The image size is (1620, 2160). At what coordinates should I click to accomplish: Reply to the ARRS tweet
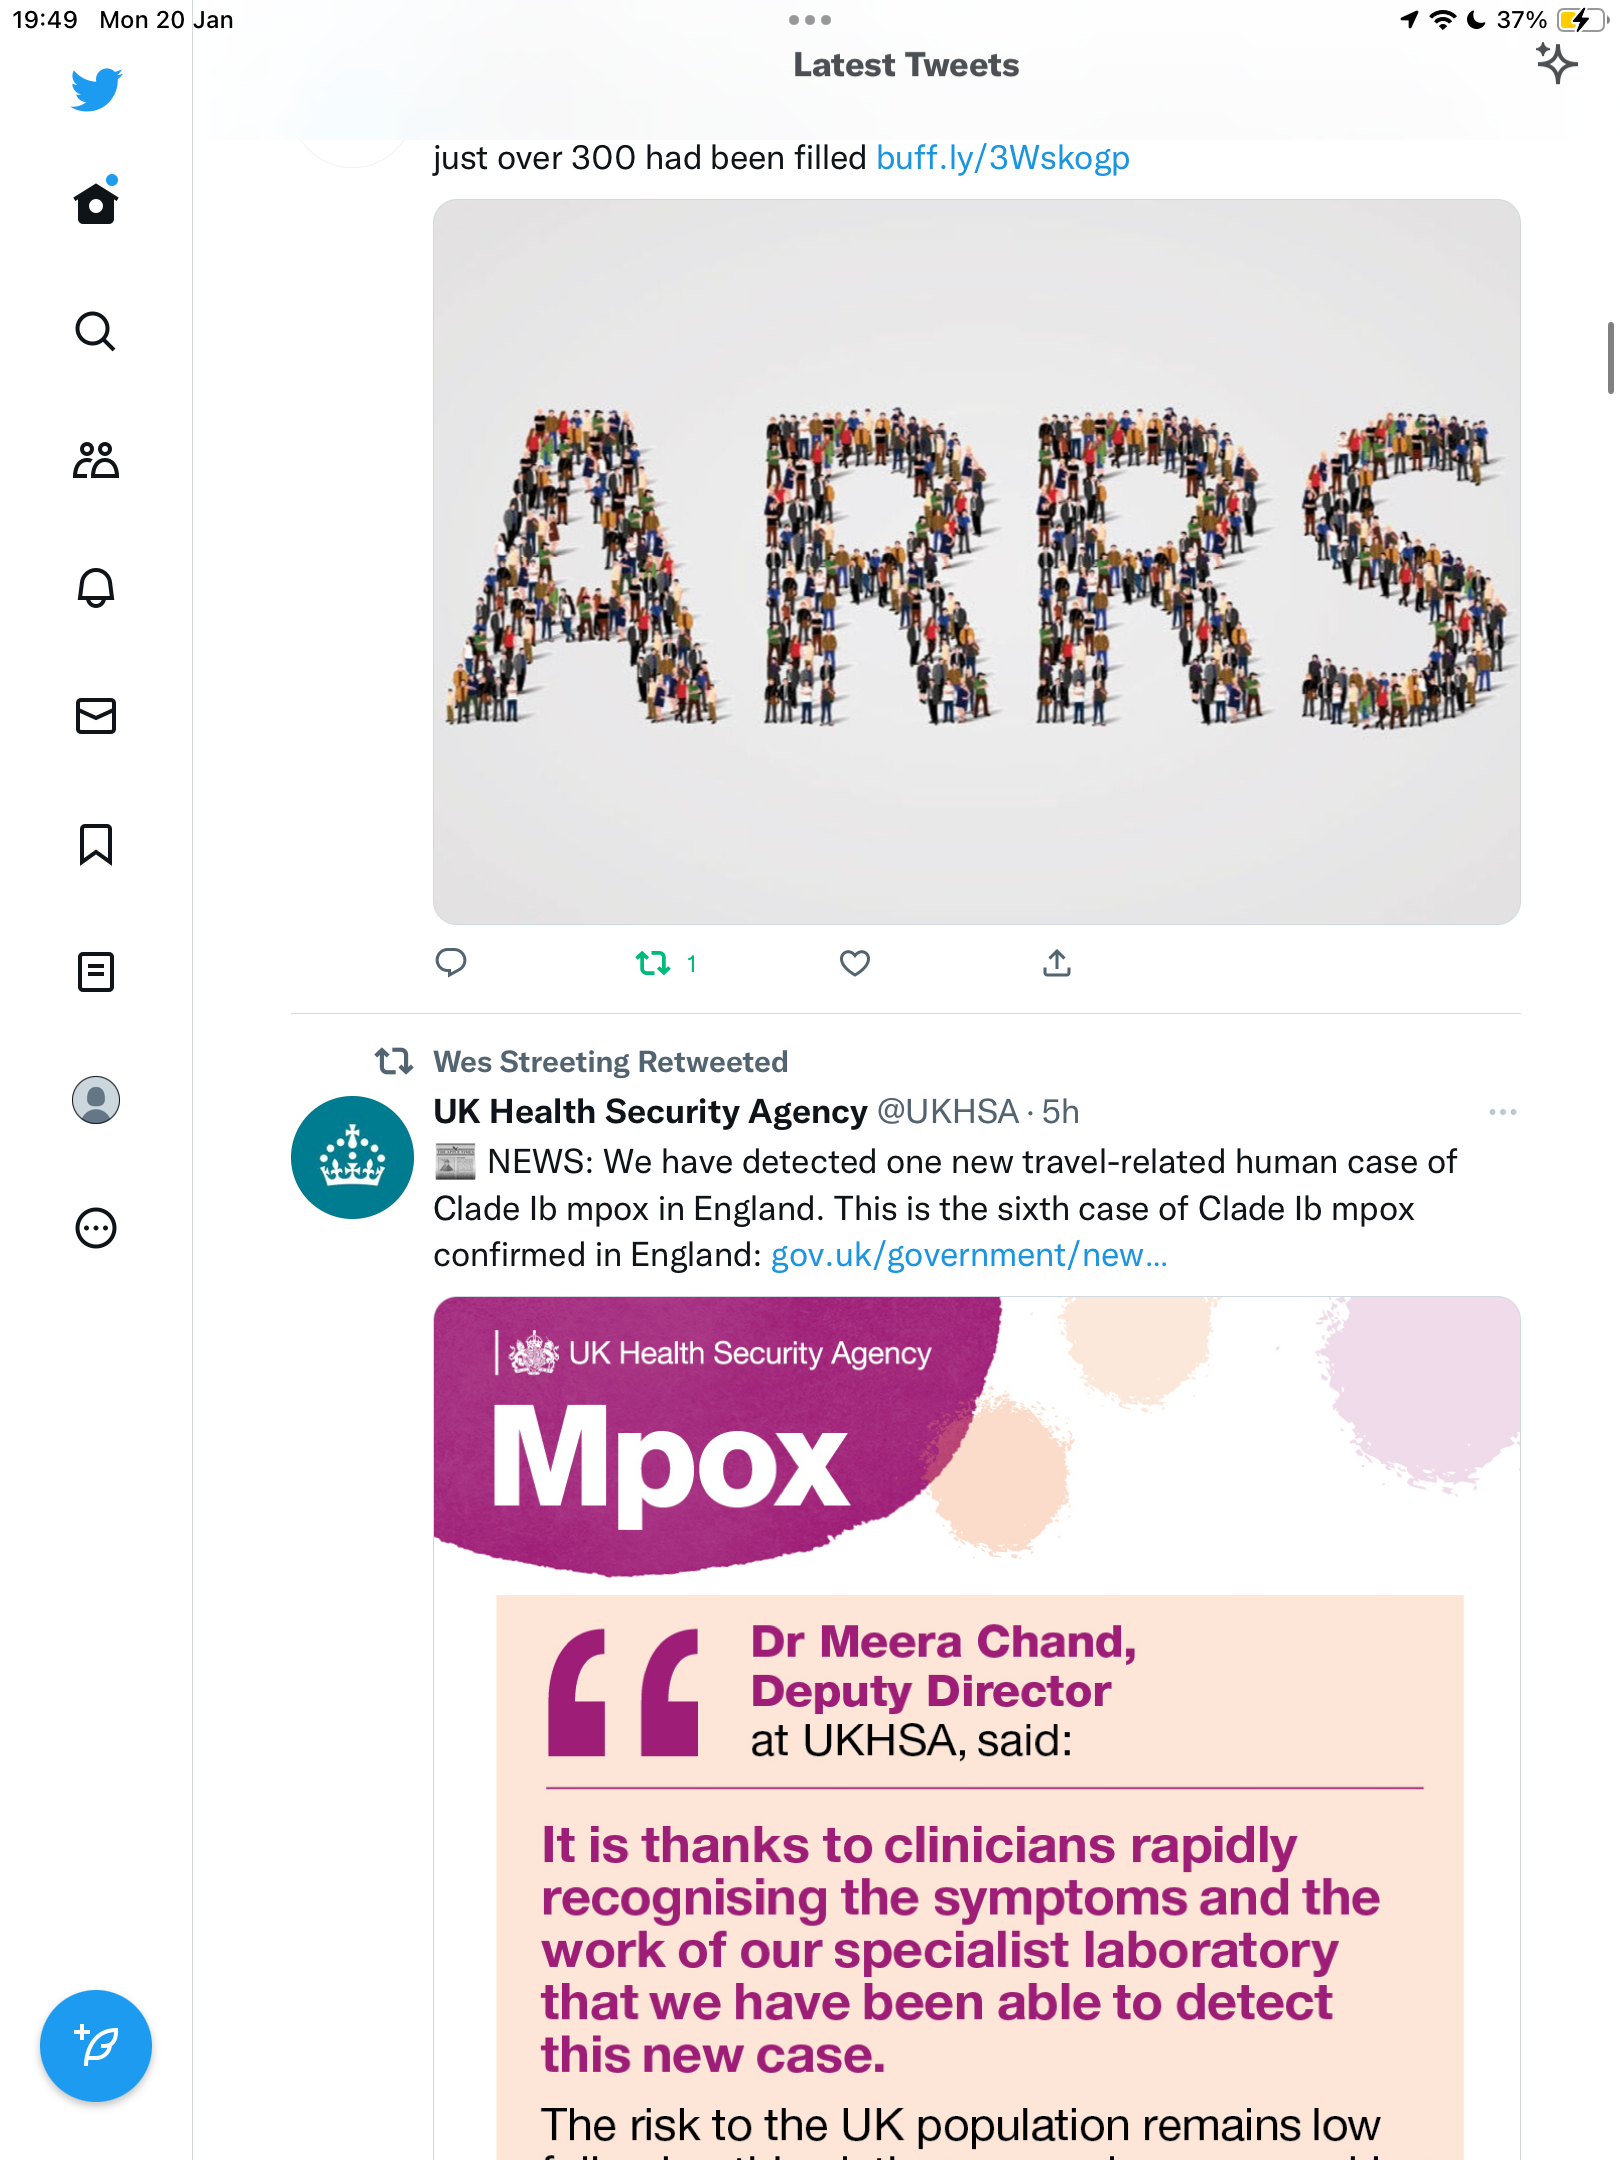(x=451, y=963)
